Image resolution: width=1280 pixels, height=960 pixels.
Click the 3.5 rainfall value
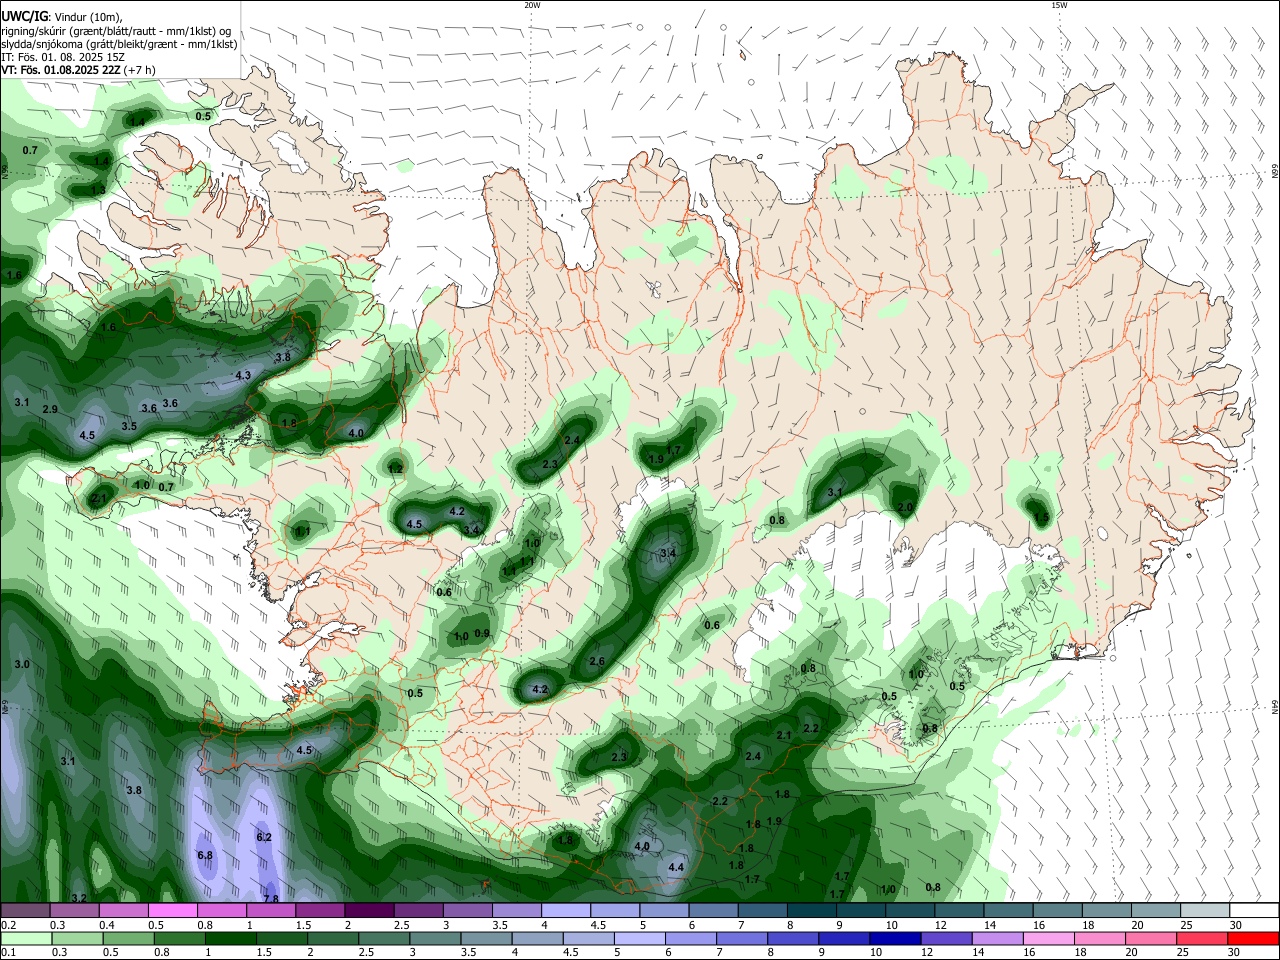pos(129,426)
